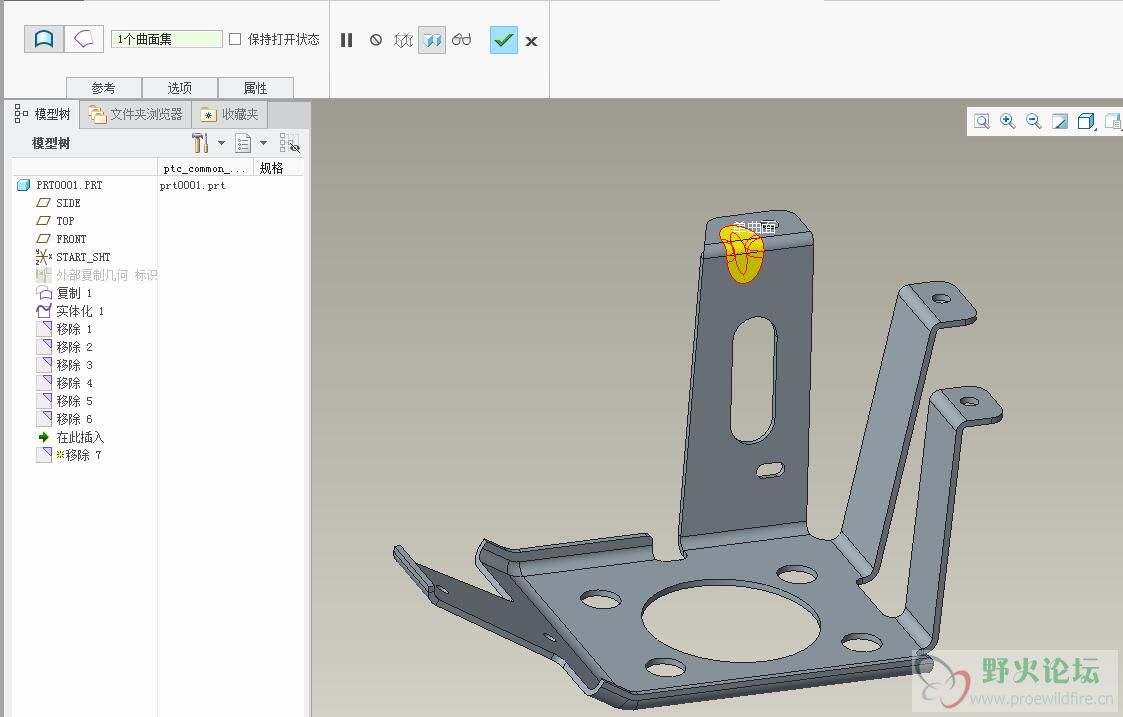Check the 保持打开状态 checkbox
The width and height of the screenshot is (1123, 717).
tap(235, 39)
